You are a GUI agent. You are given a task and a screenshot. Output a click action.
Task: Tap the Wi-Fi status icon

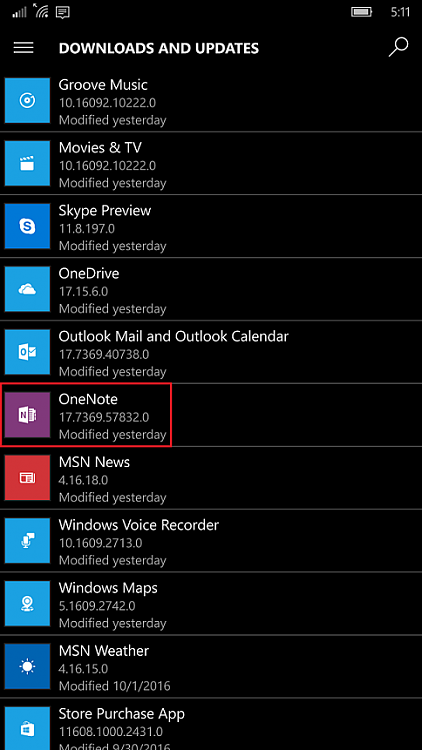tap(40, 12)
